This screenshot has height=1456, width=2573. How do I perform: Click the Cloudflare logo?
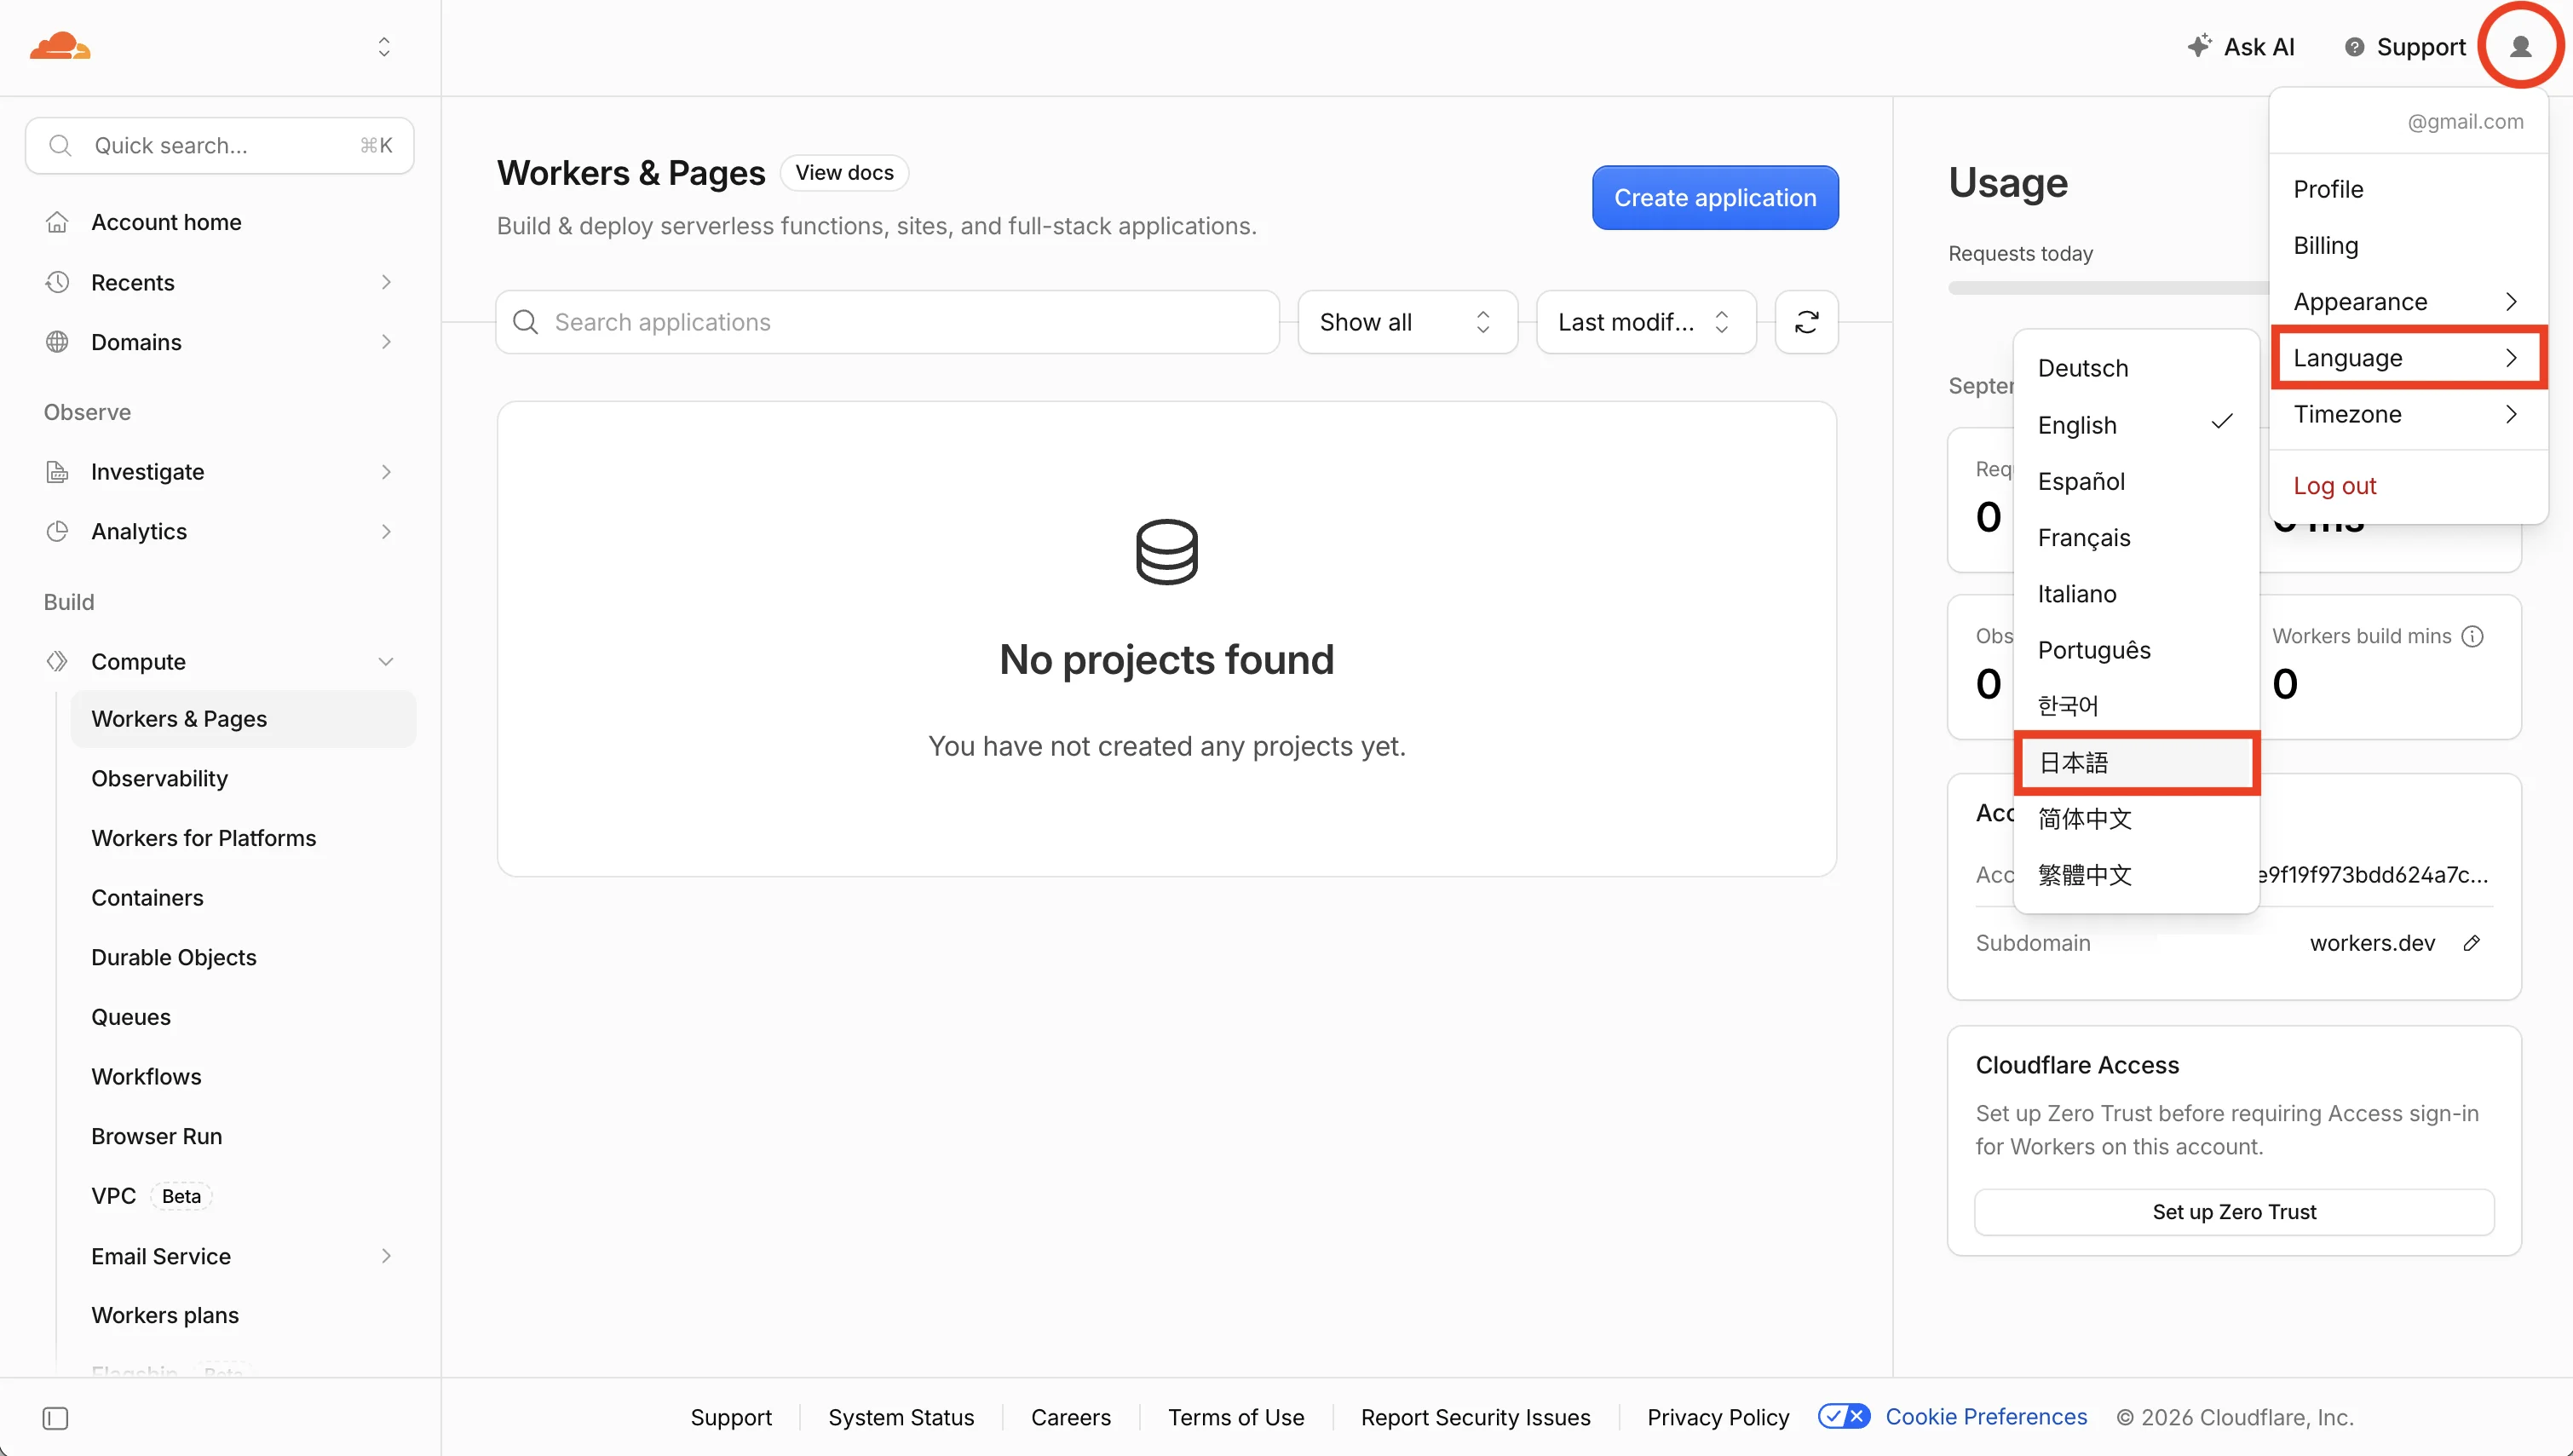[x=60, y=46]
